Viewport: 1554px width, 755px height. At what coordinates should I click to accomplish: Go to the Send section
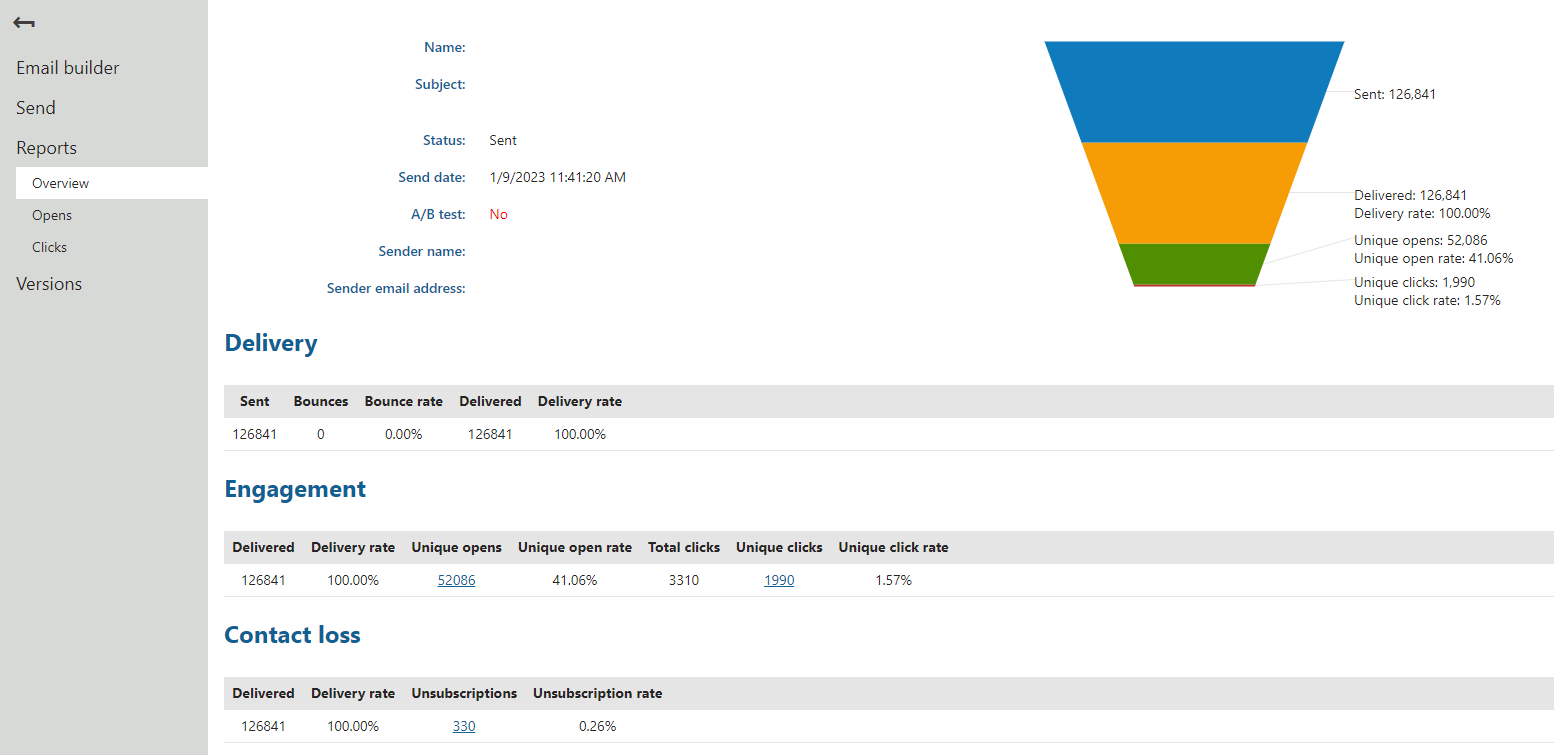(36, 108)
